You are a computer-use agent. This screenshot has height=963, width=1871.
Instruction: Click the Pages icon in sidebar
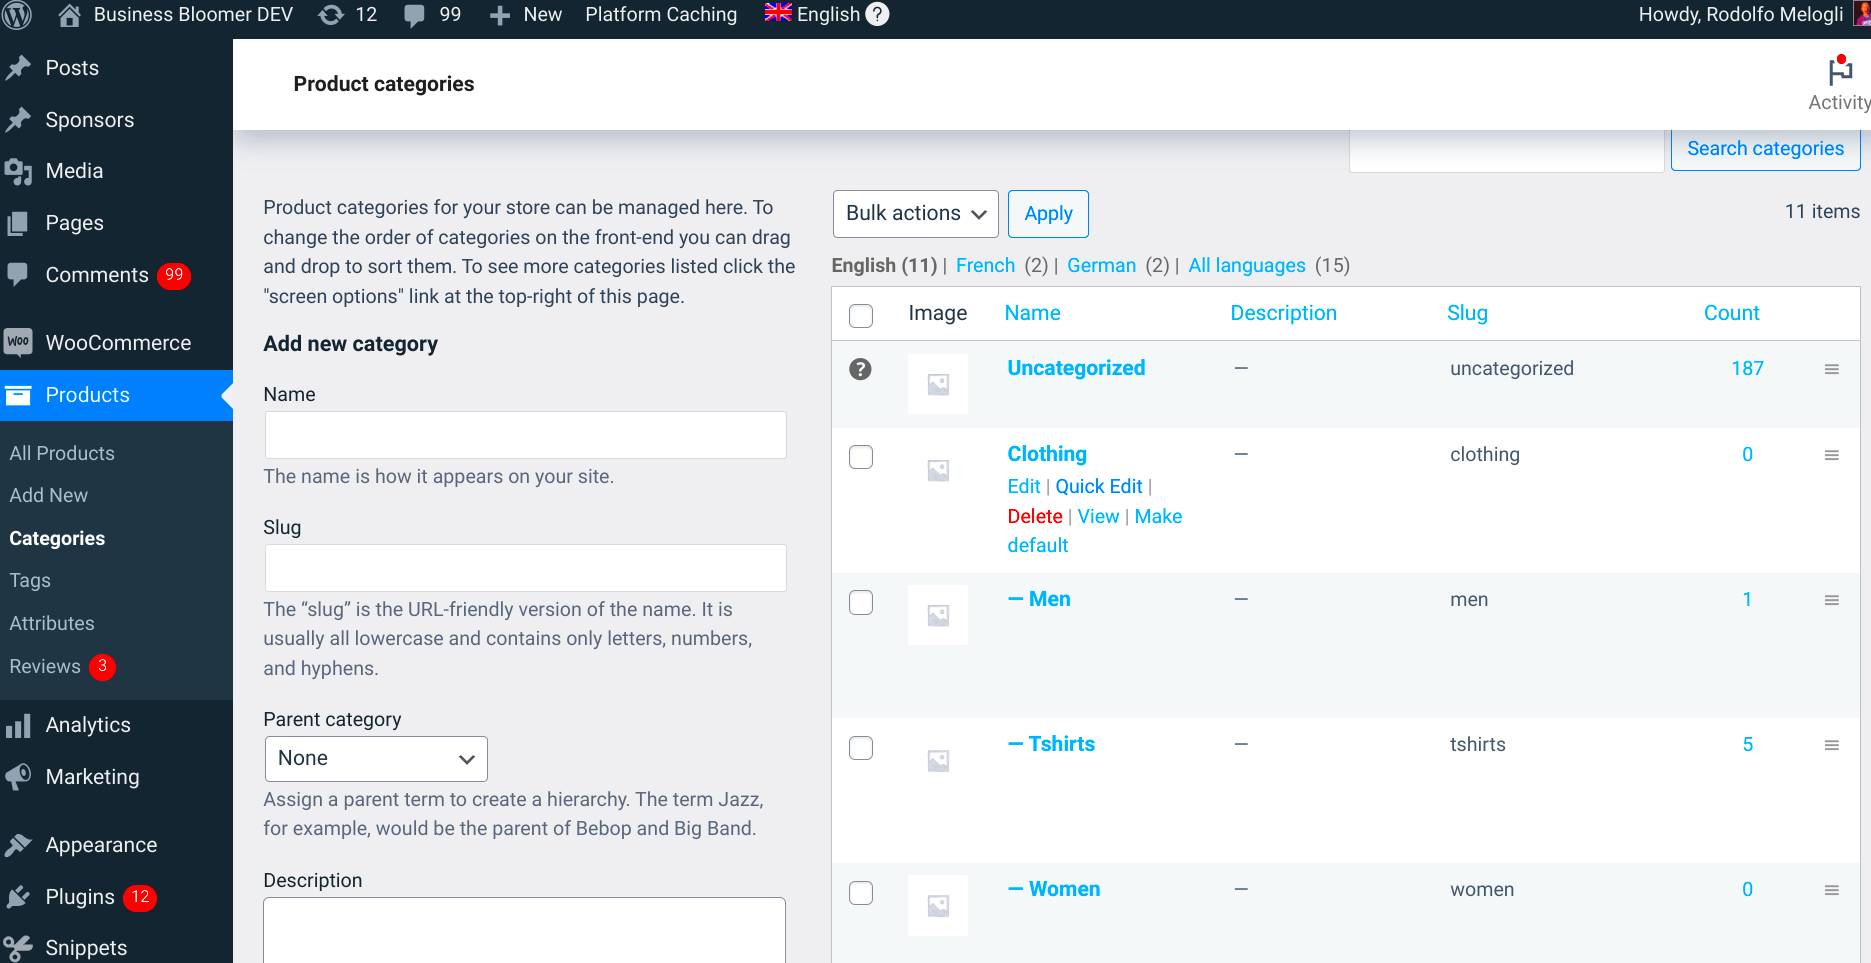[x=18, y=223]
